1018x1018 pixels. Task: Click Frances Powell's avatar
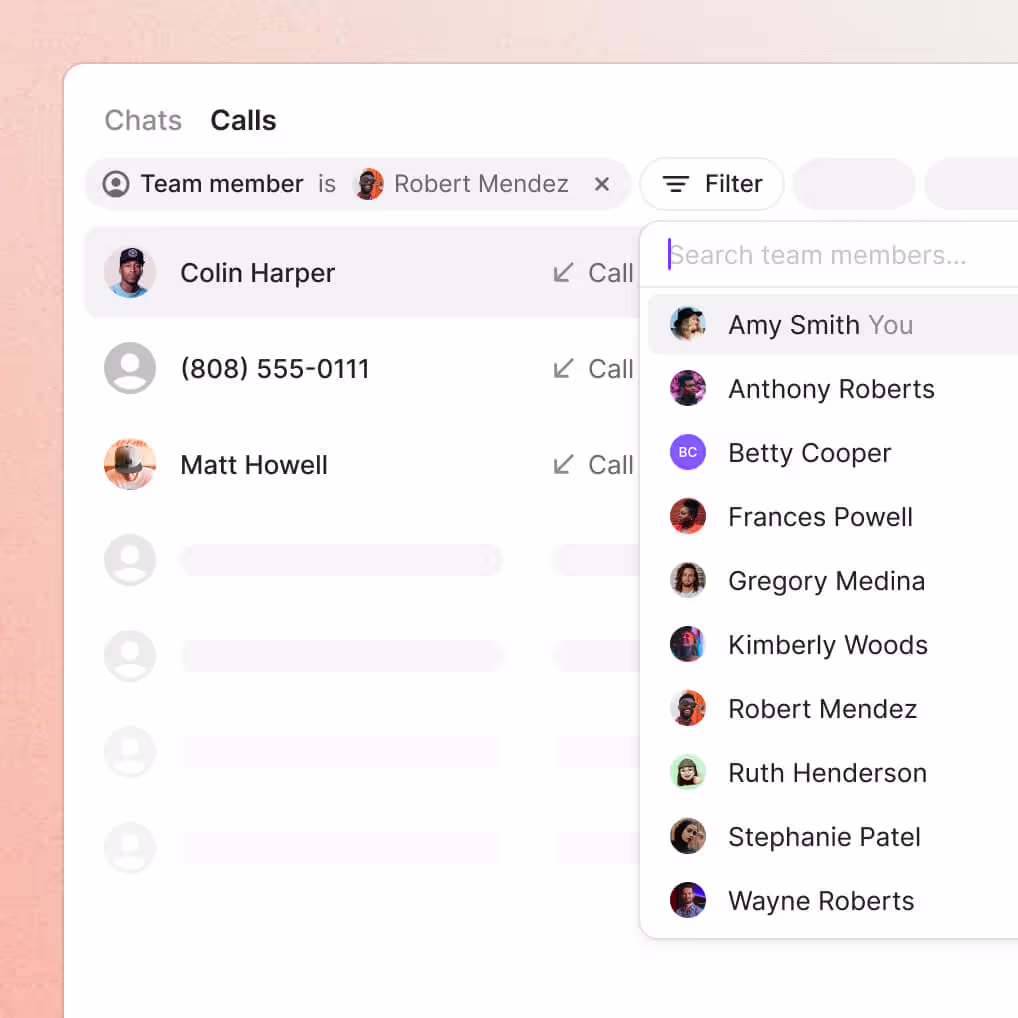(x=688, y=517)
